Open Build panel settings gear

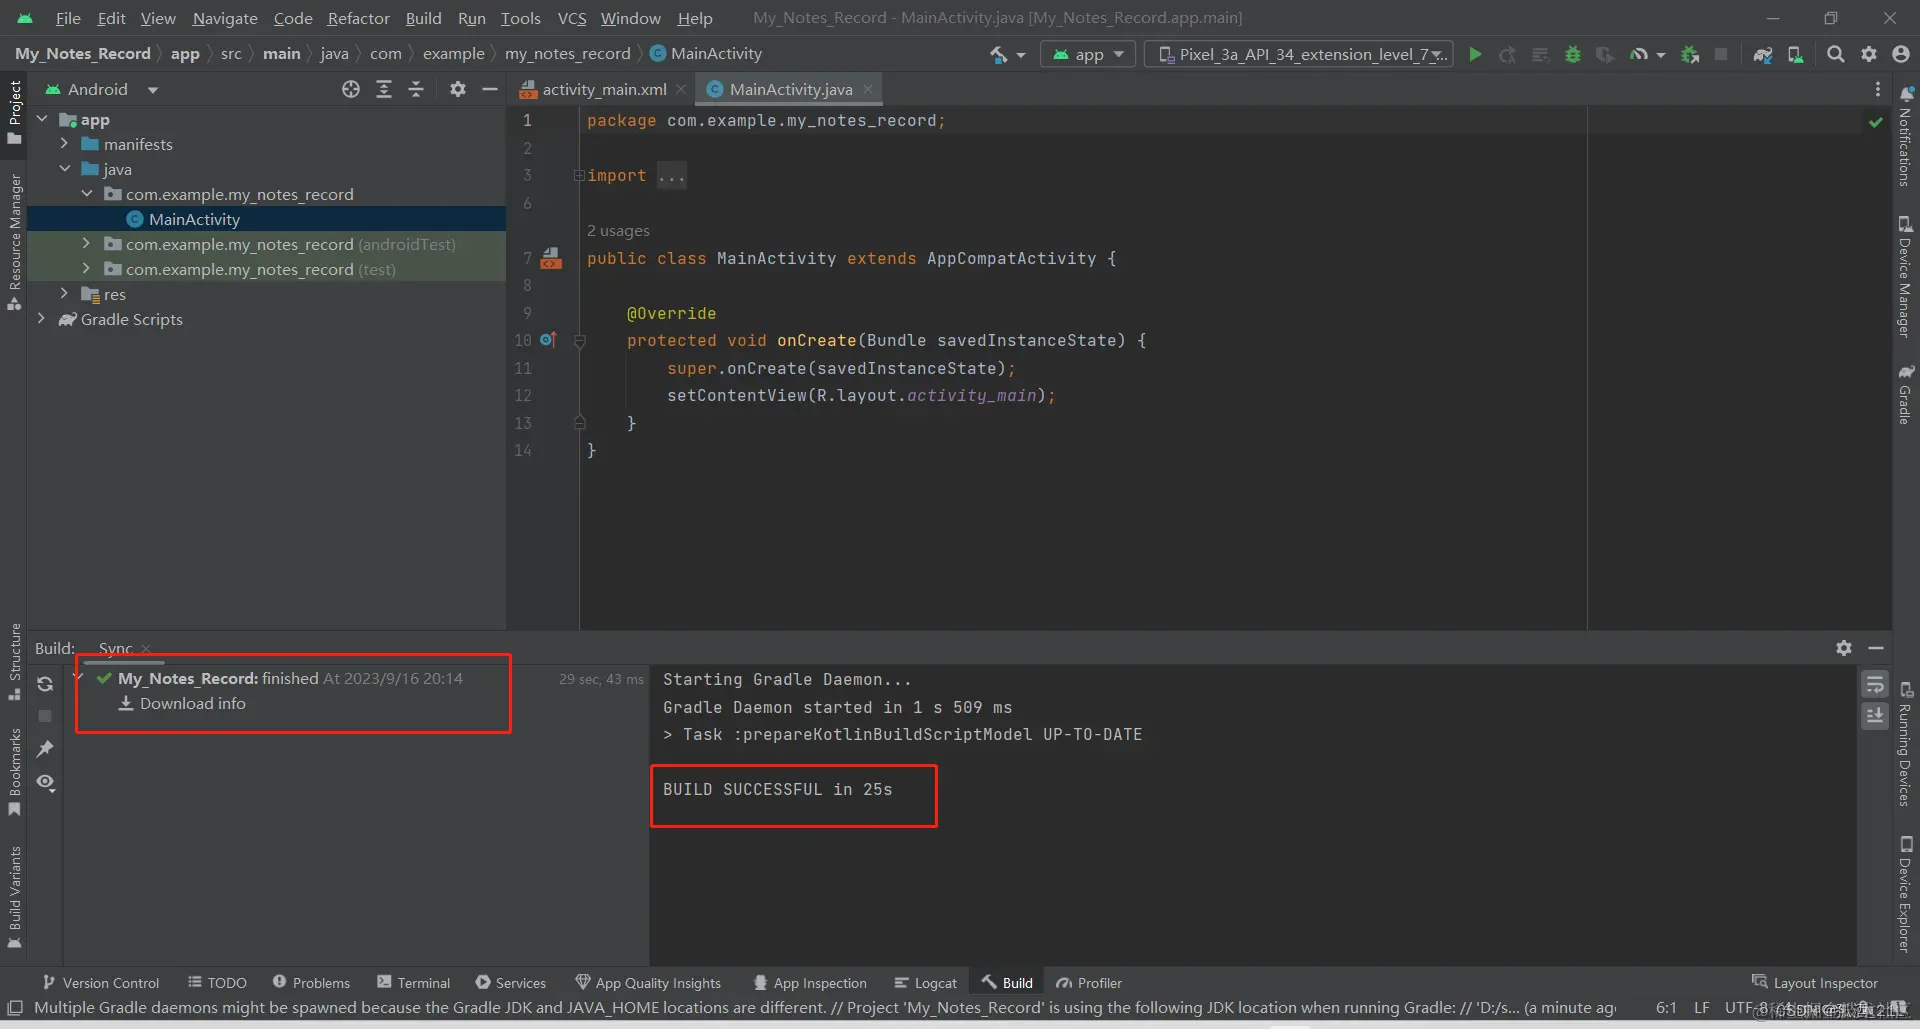(1844, 648)
